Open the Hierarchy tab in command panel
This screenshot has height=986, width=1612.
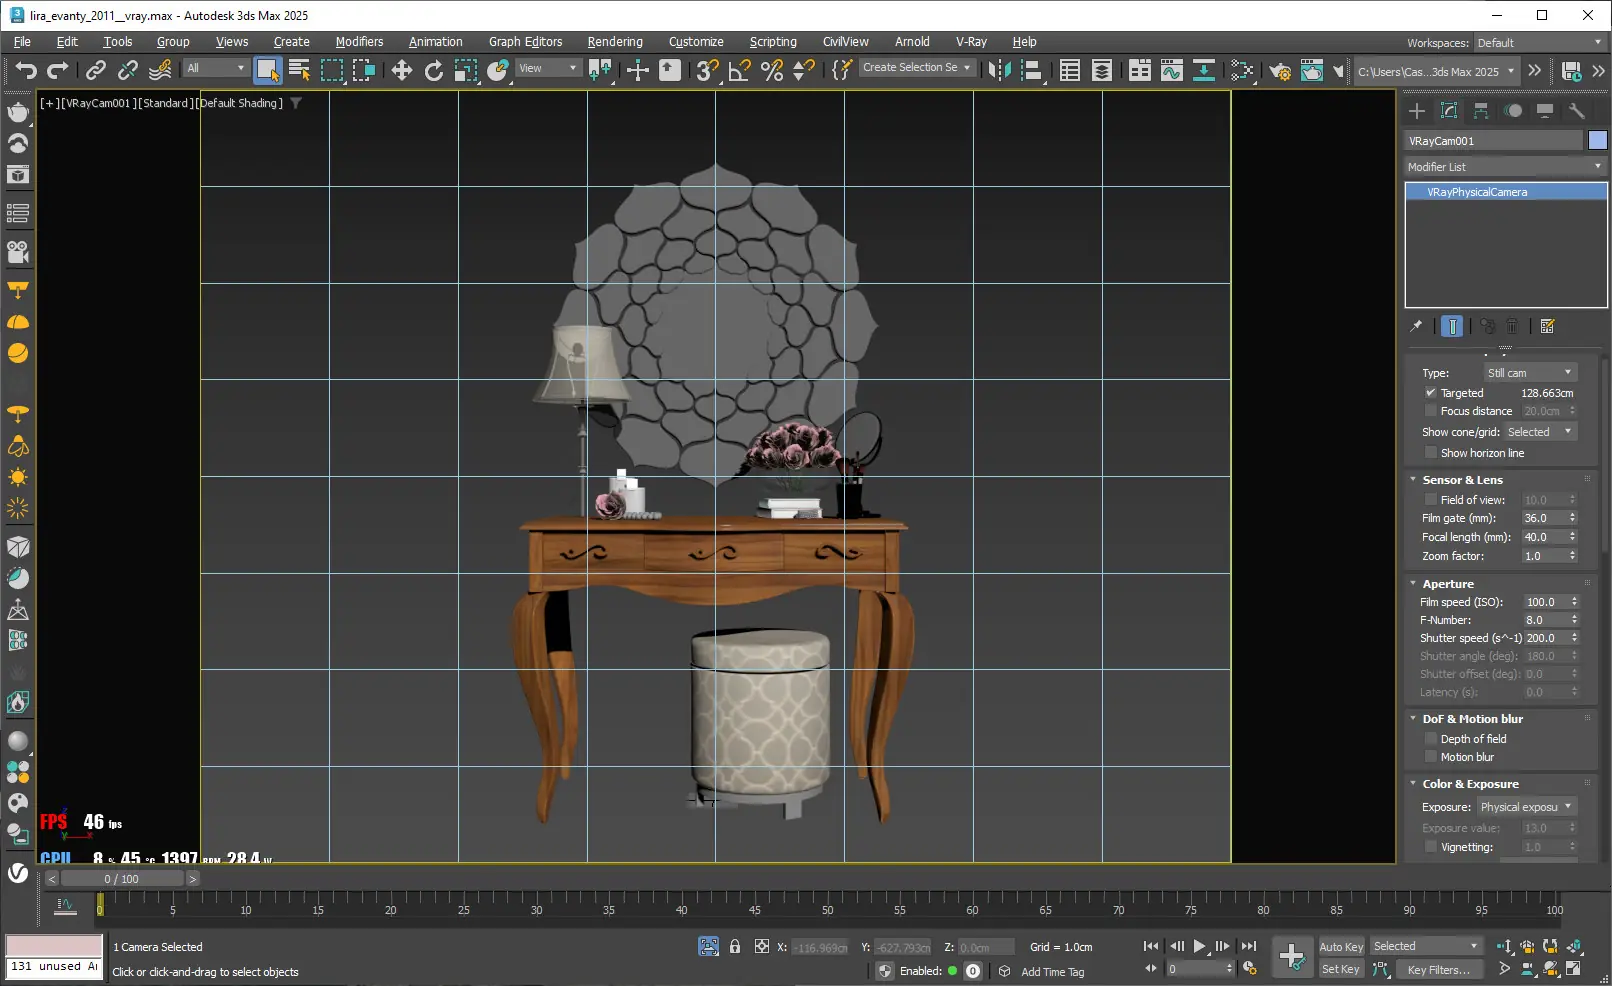tap(1481, 111)
